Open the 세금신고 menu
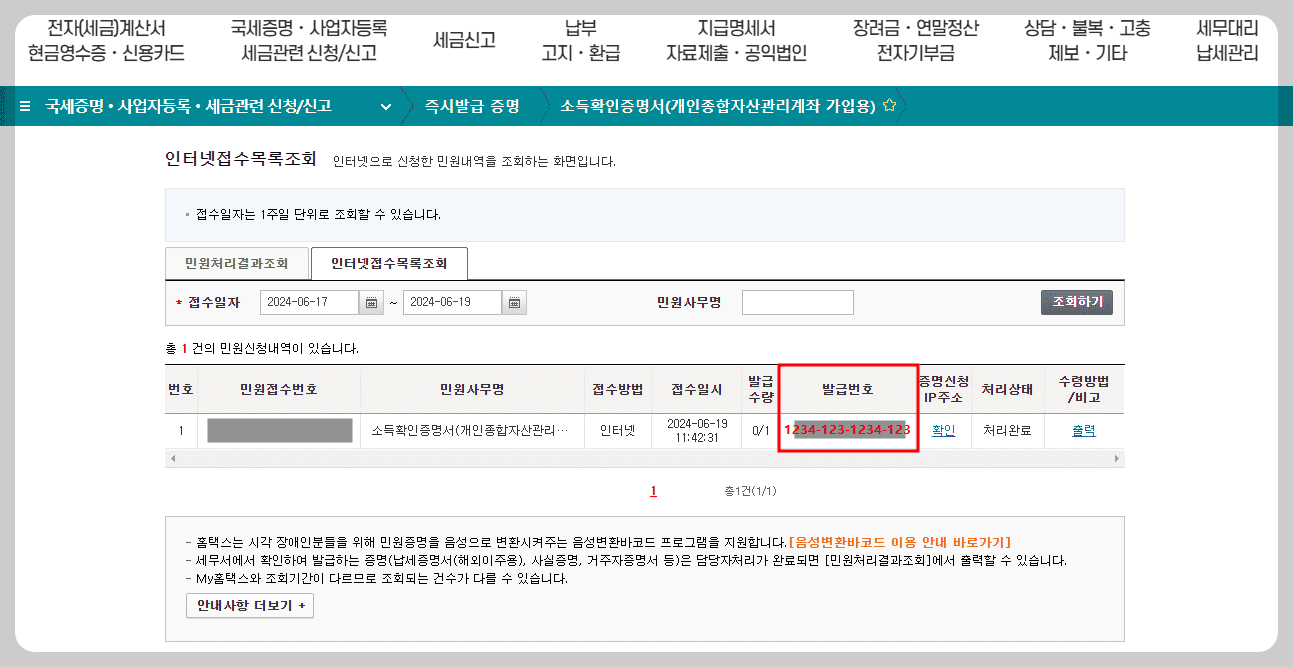The height and width of the screenshot is (667, 1293). coord(463,41)
